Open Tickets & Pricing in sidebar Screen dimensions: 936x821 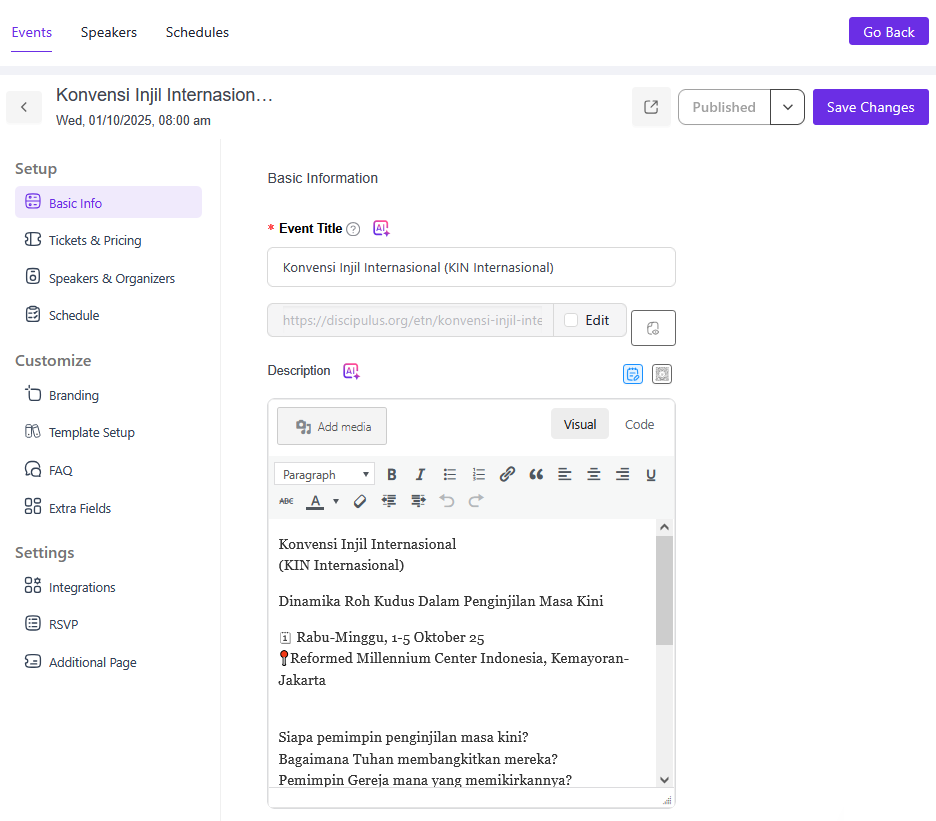95,241
